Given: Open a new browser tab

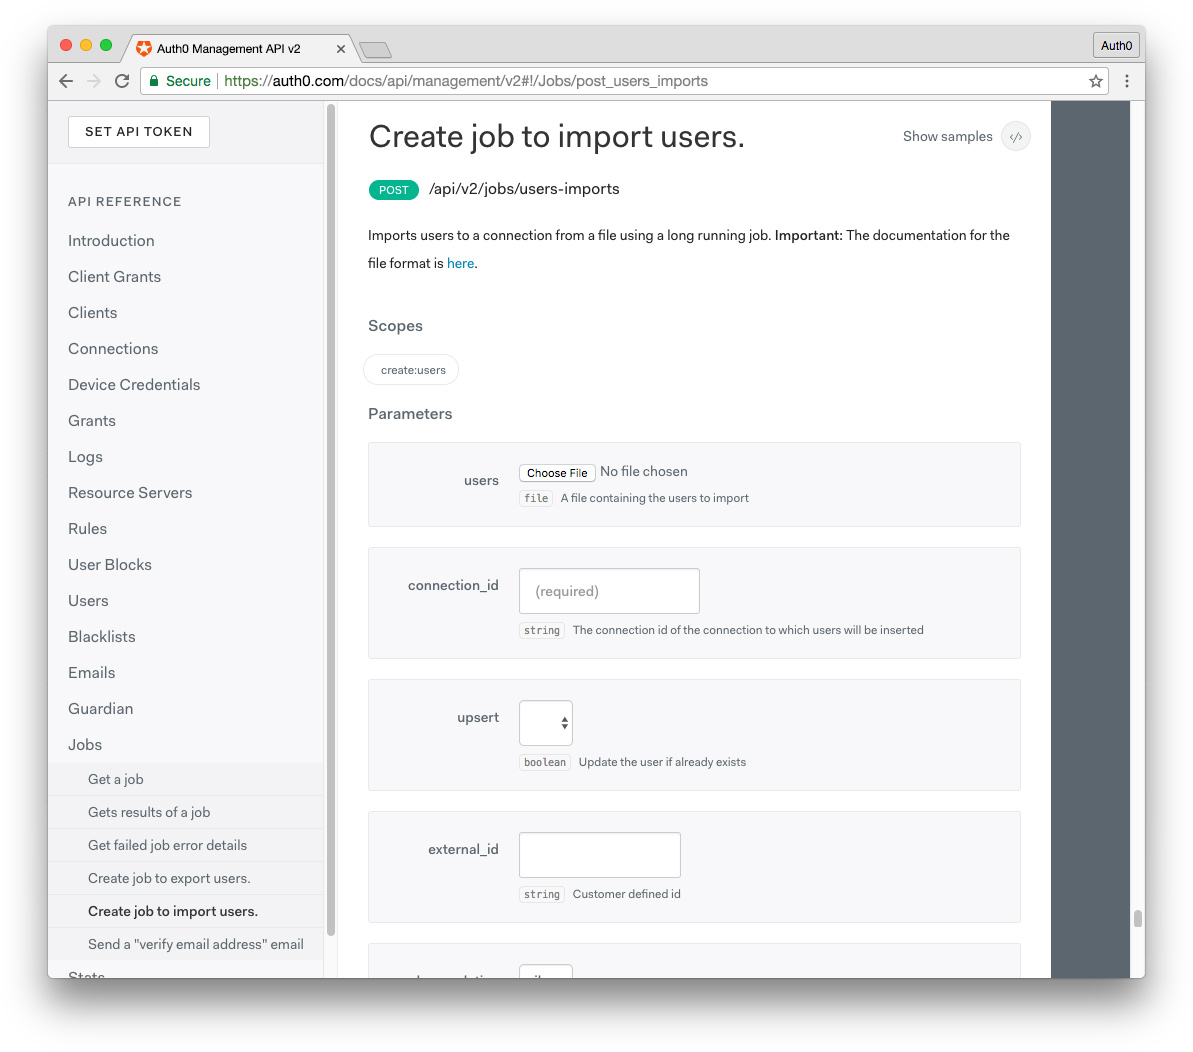Looking at the screenshot, I should [375, 50].
